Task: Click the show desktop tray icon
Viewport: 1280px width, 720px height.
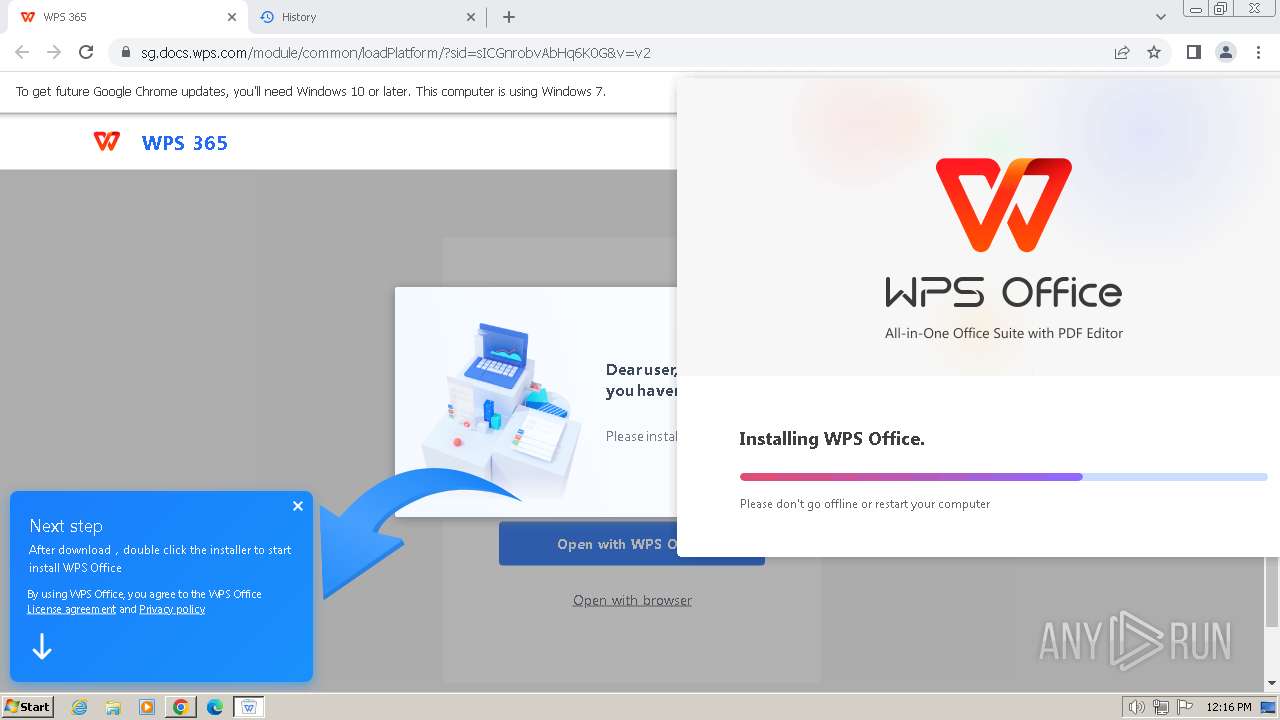Action: click(1269, 707)
